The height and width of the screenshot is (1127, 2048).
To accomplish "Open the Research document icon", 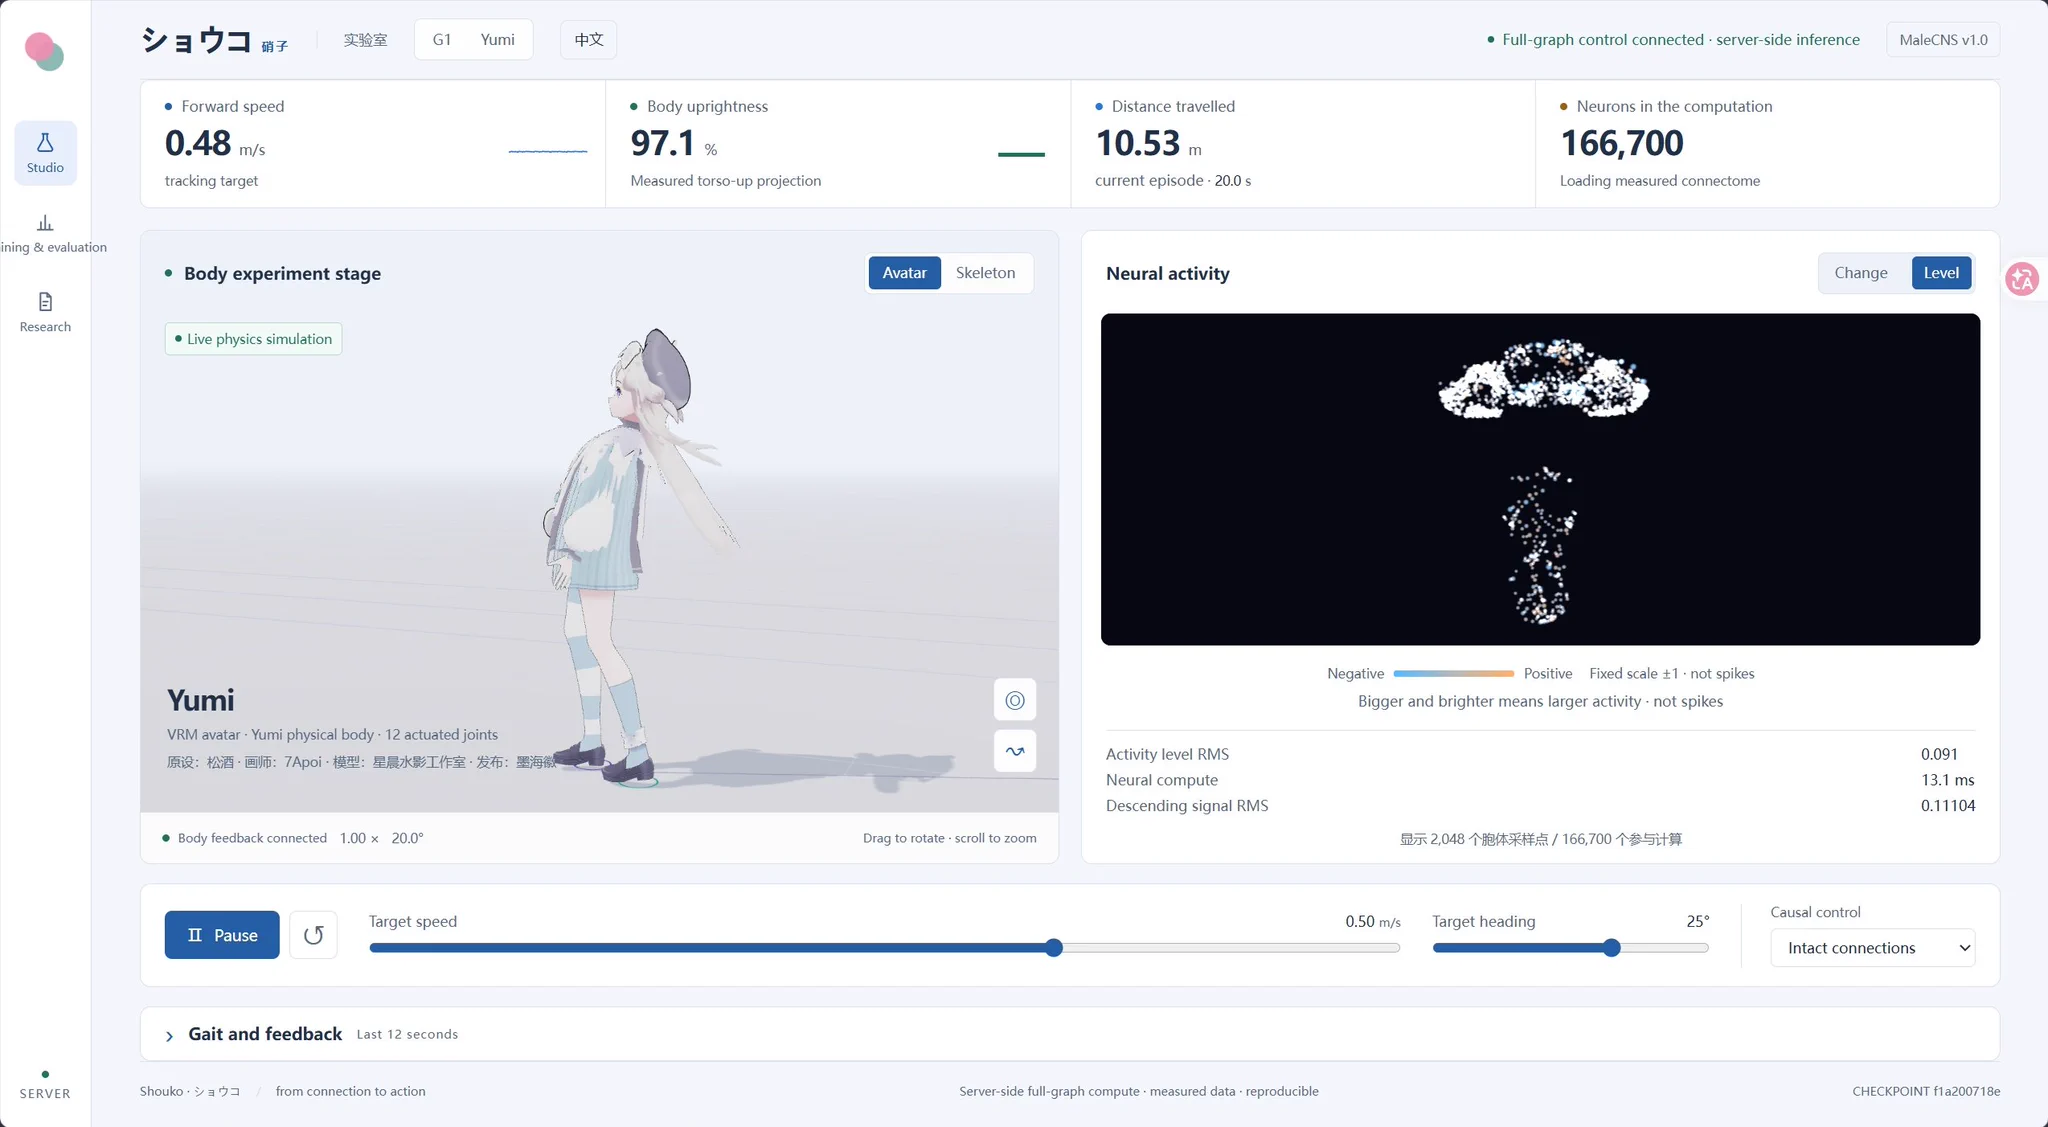I will (45, 302).
